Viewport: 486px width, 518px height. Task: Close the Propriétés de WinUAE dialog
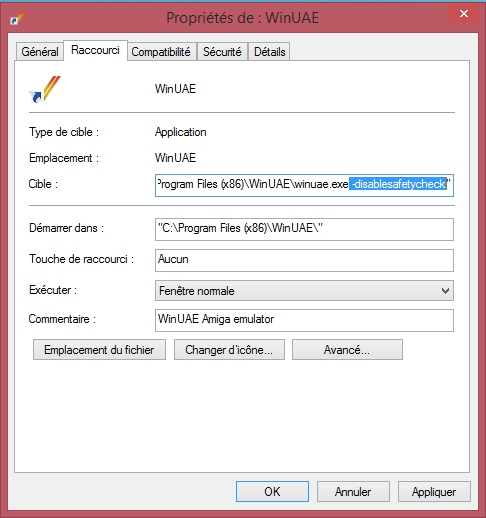[464, 14]
